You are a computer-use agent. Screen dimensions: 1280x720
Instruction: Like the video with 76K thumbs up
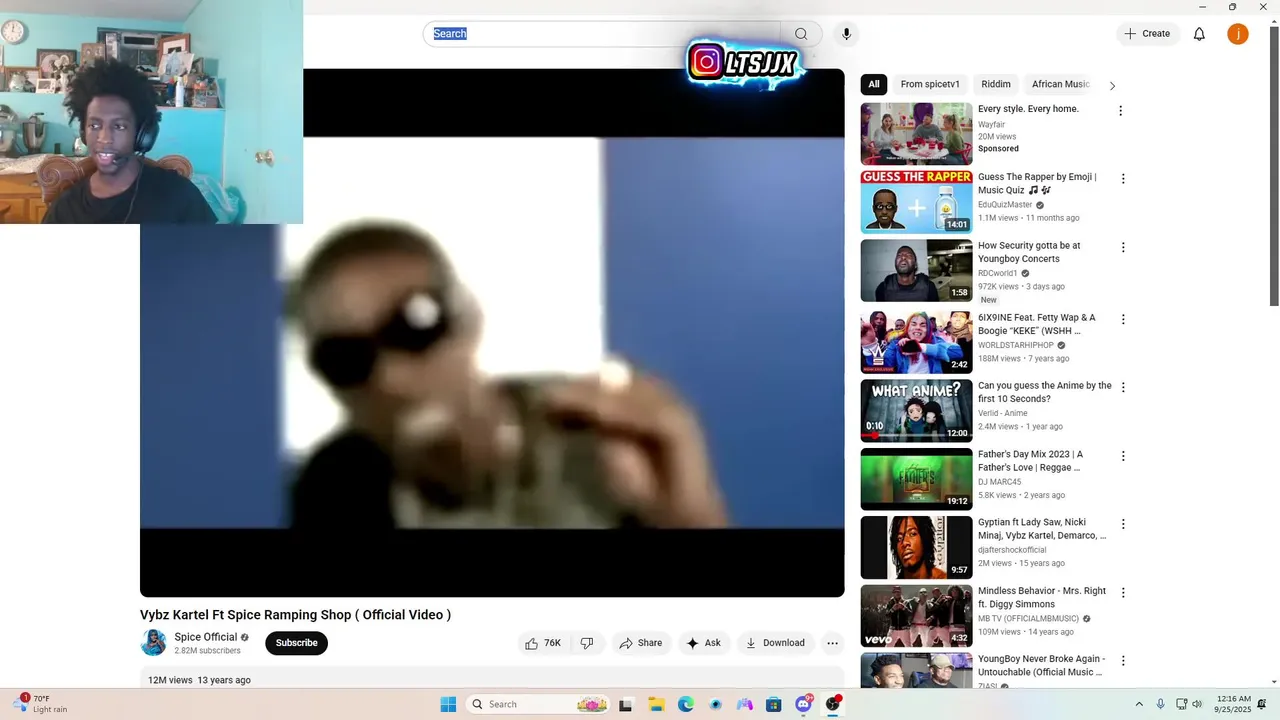(x=543, y=643)
